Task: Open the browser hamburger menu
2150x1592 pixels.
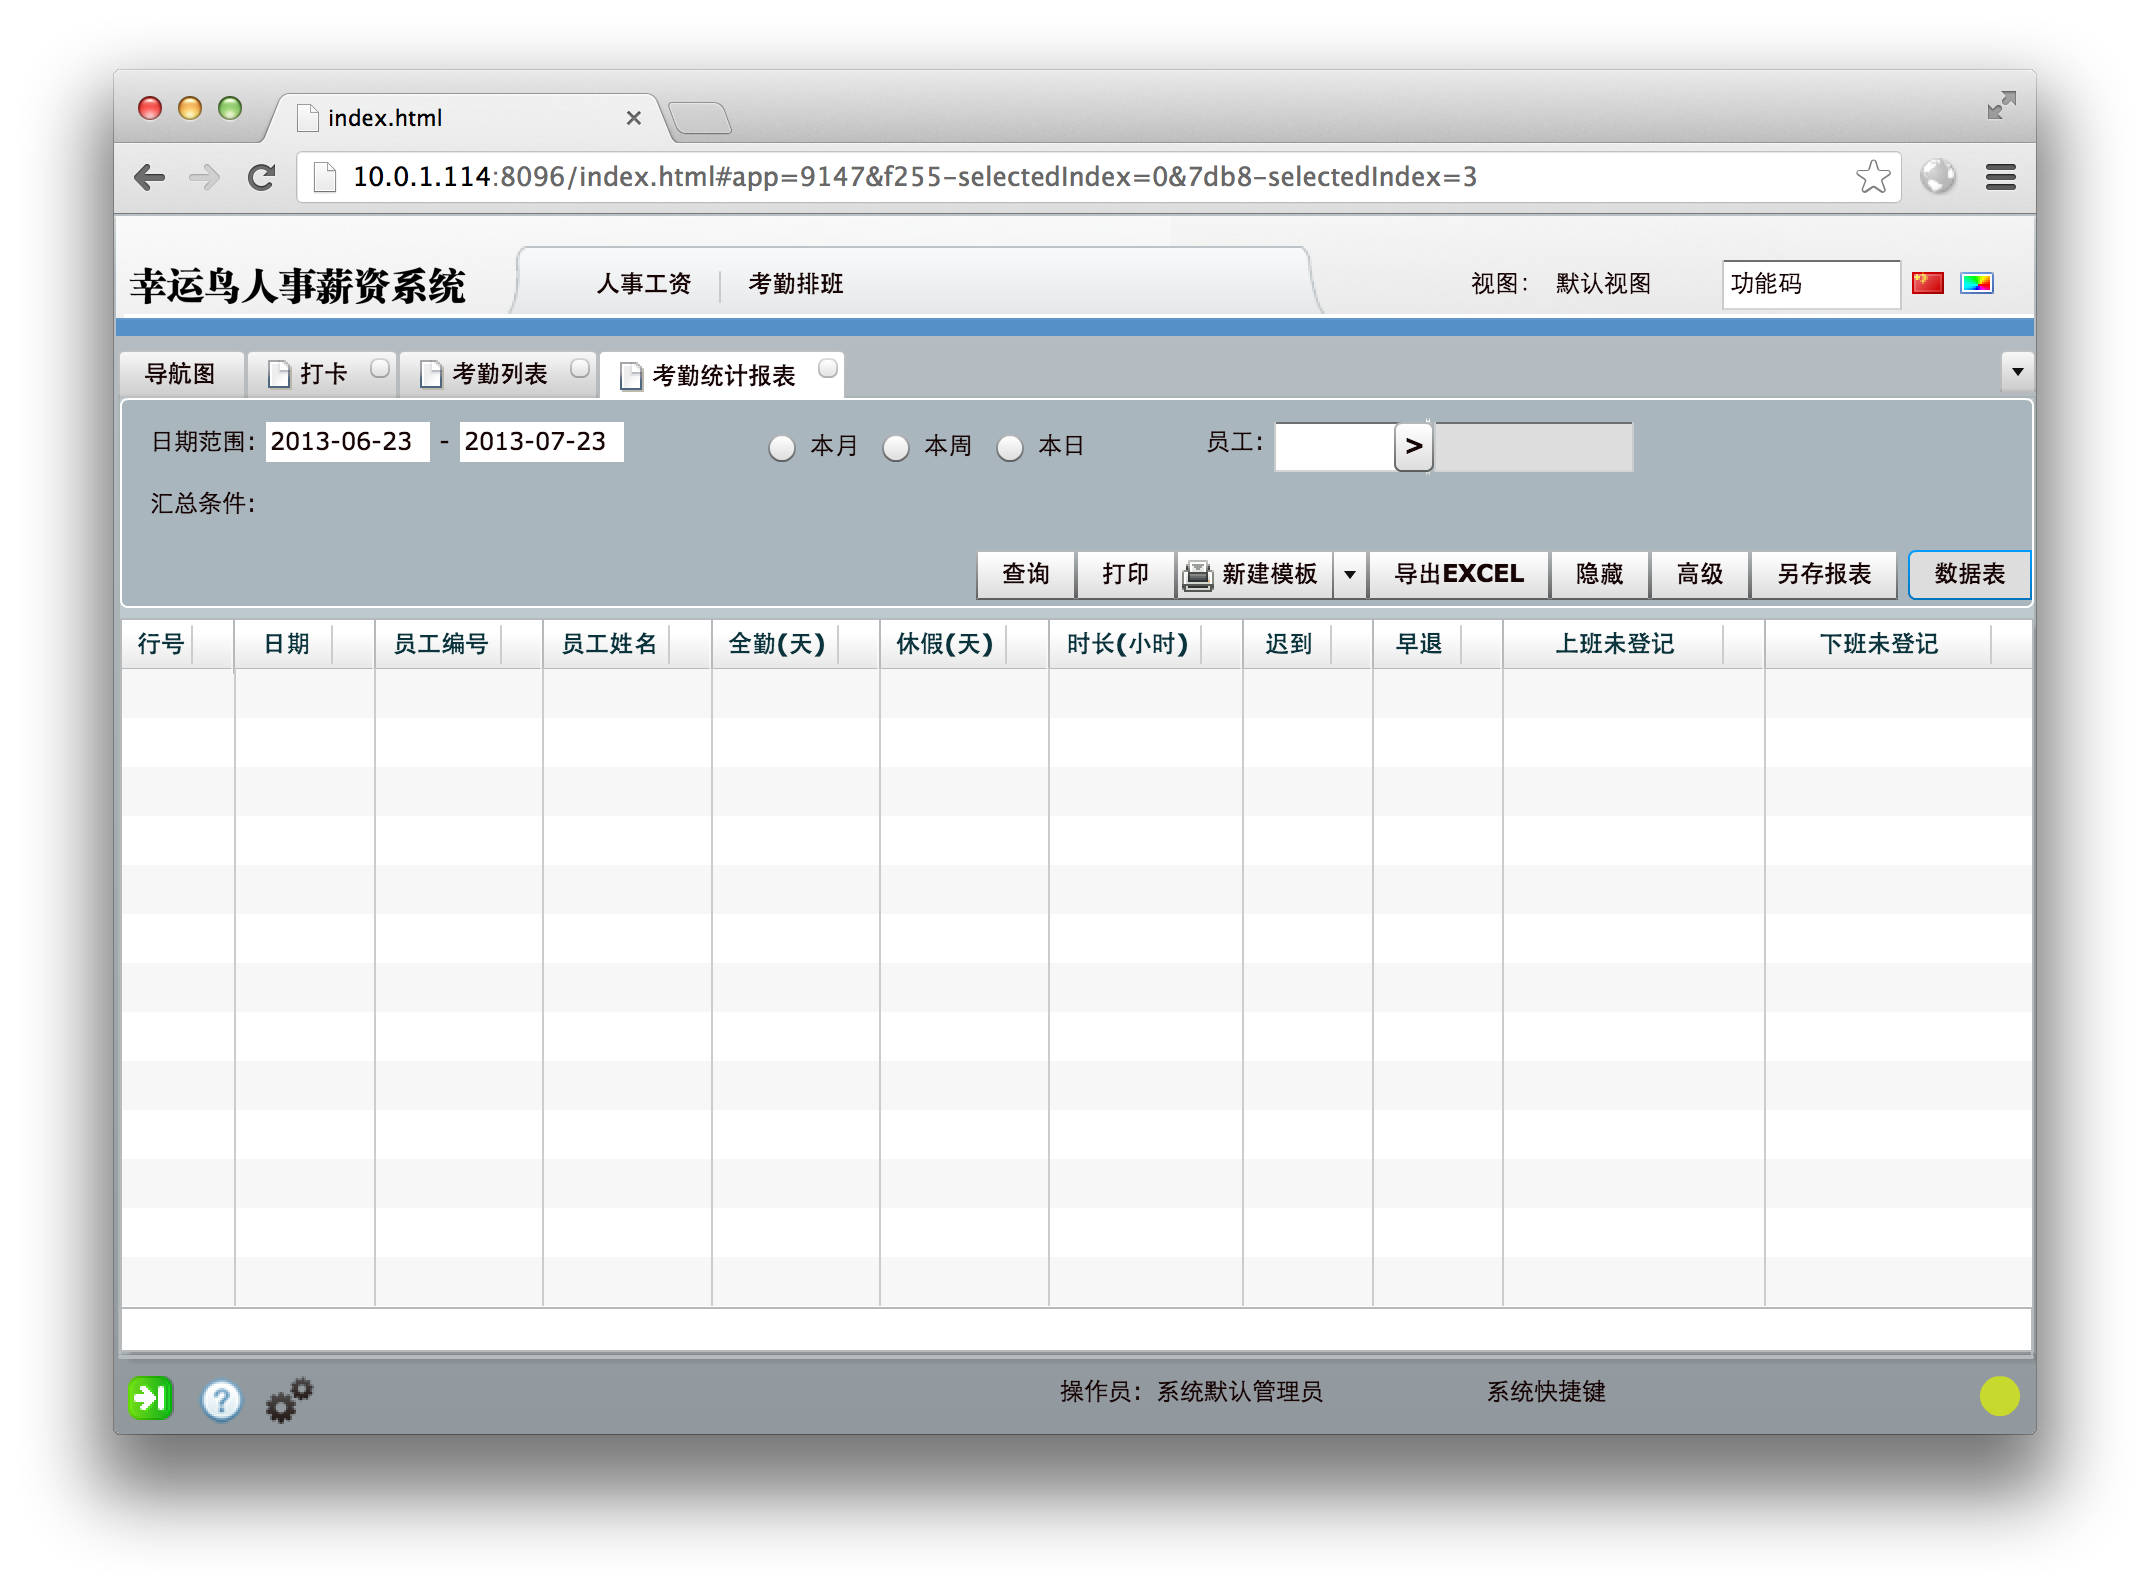Action: point(2000,177)
